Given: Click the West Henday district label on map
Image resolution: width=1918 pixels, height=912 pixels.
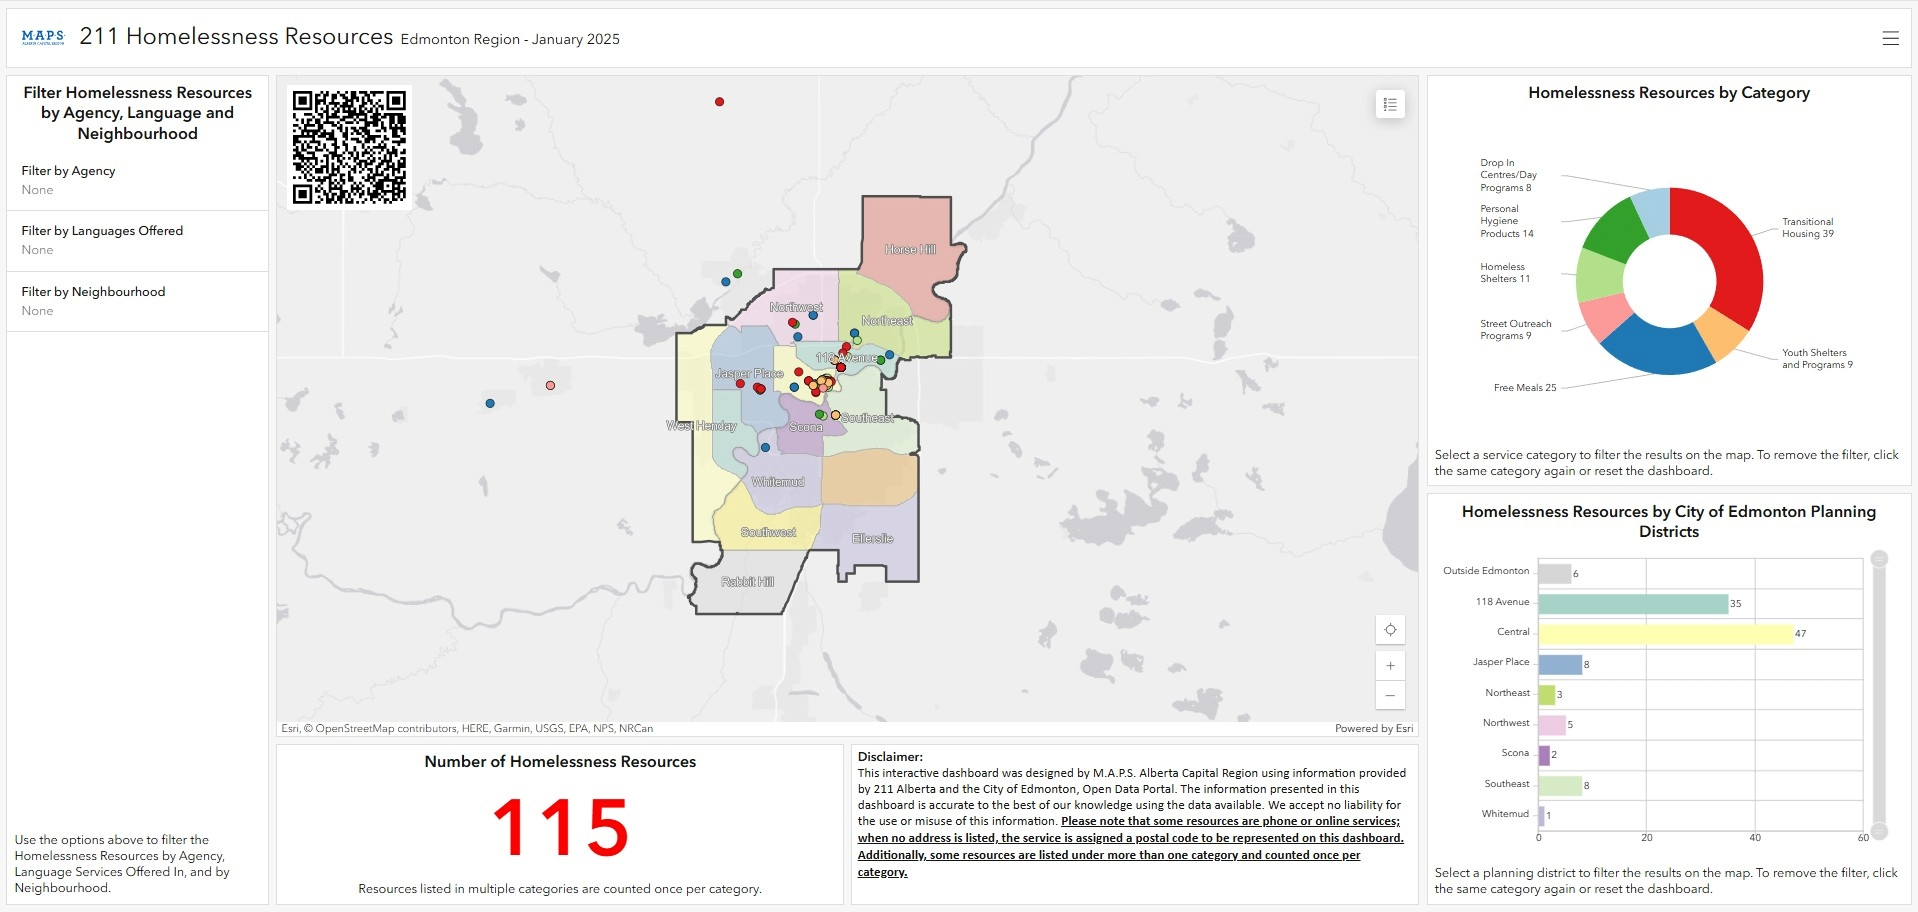Looking at the screenshot, I should click(x=701, y=426).
